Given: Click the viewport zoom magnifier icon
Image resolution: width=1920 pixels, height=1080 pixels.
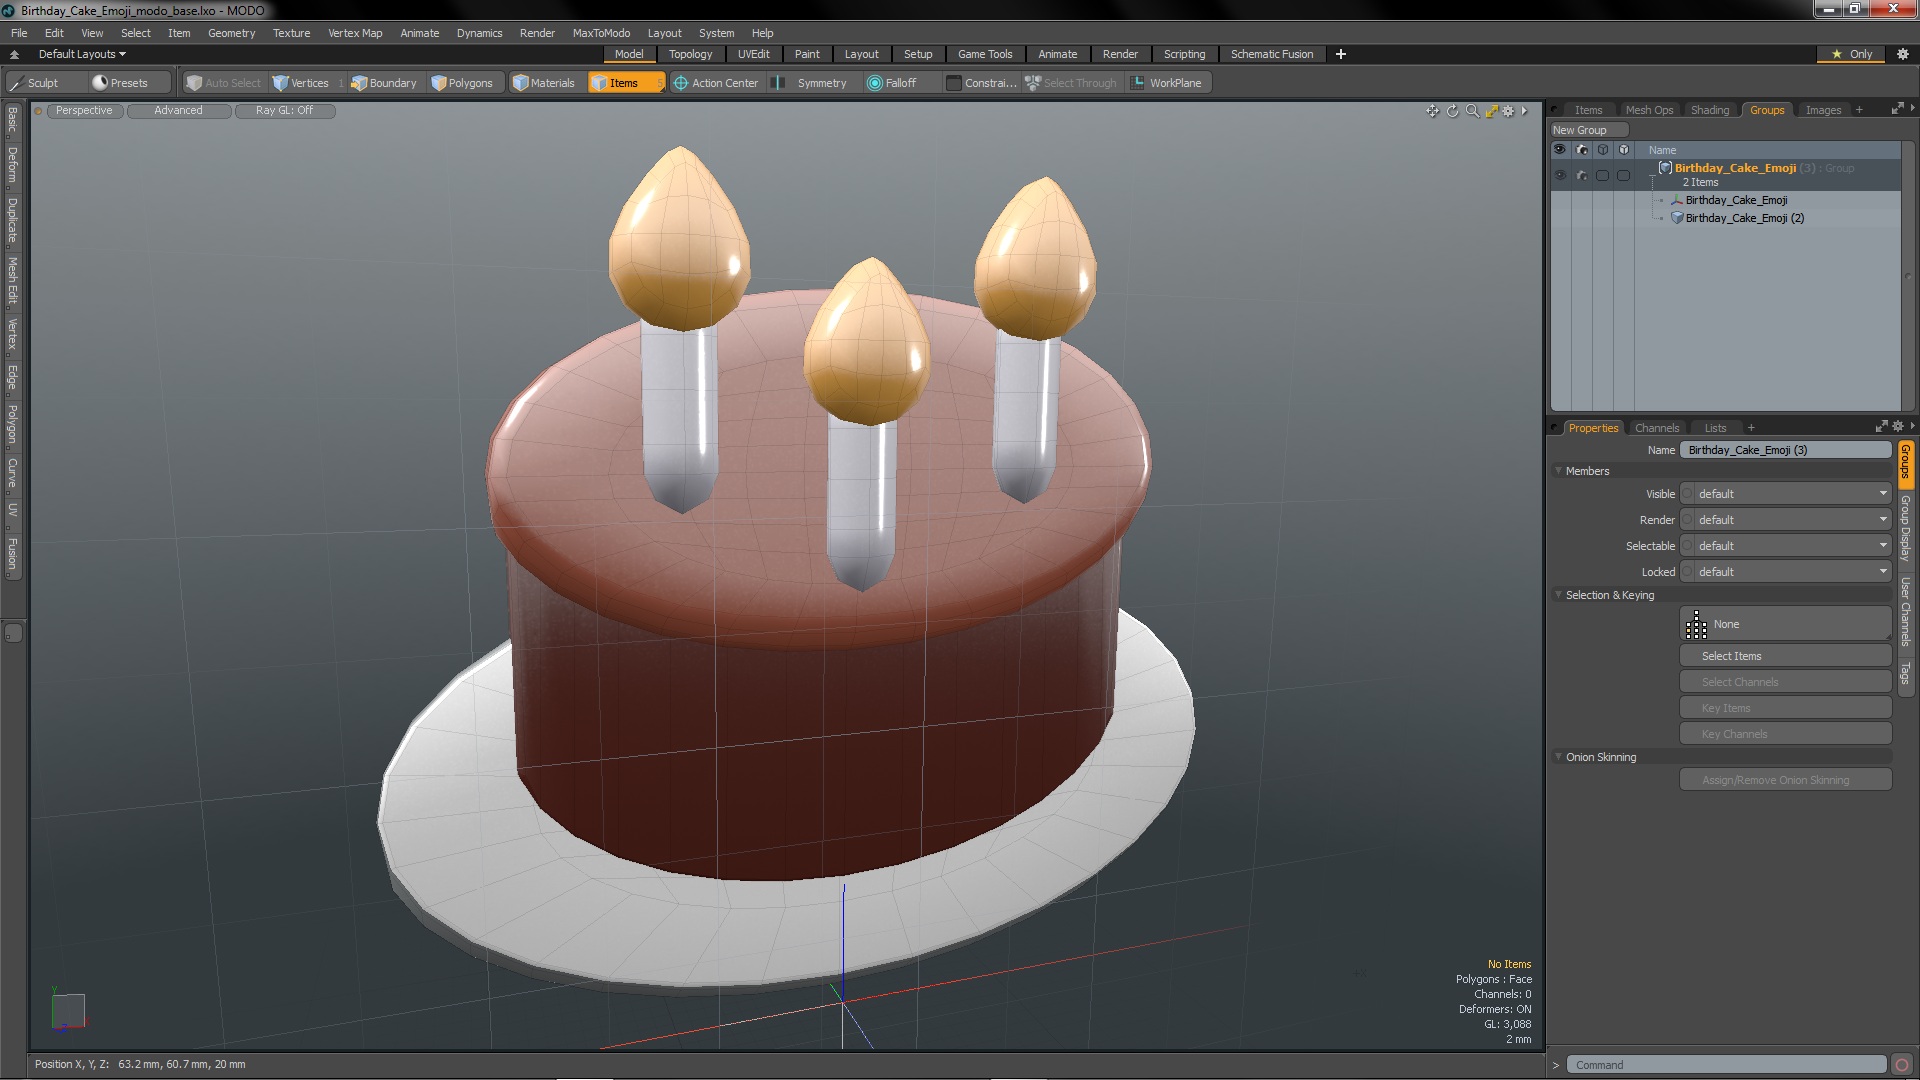Looking at the screenshot, I should tap(1472, 111).
